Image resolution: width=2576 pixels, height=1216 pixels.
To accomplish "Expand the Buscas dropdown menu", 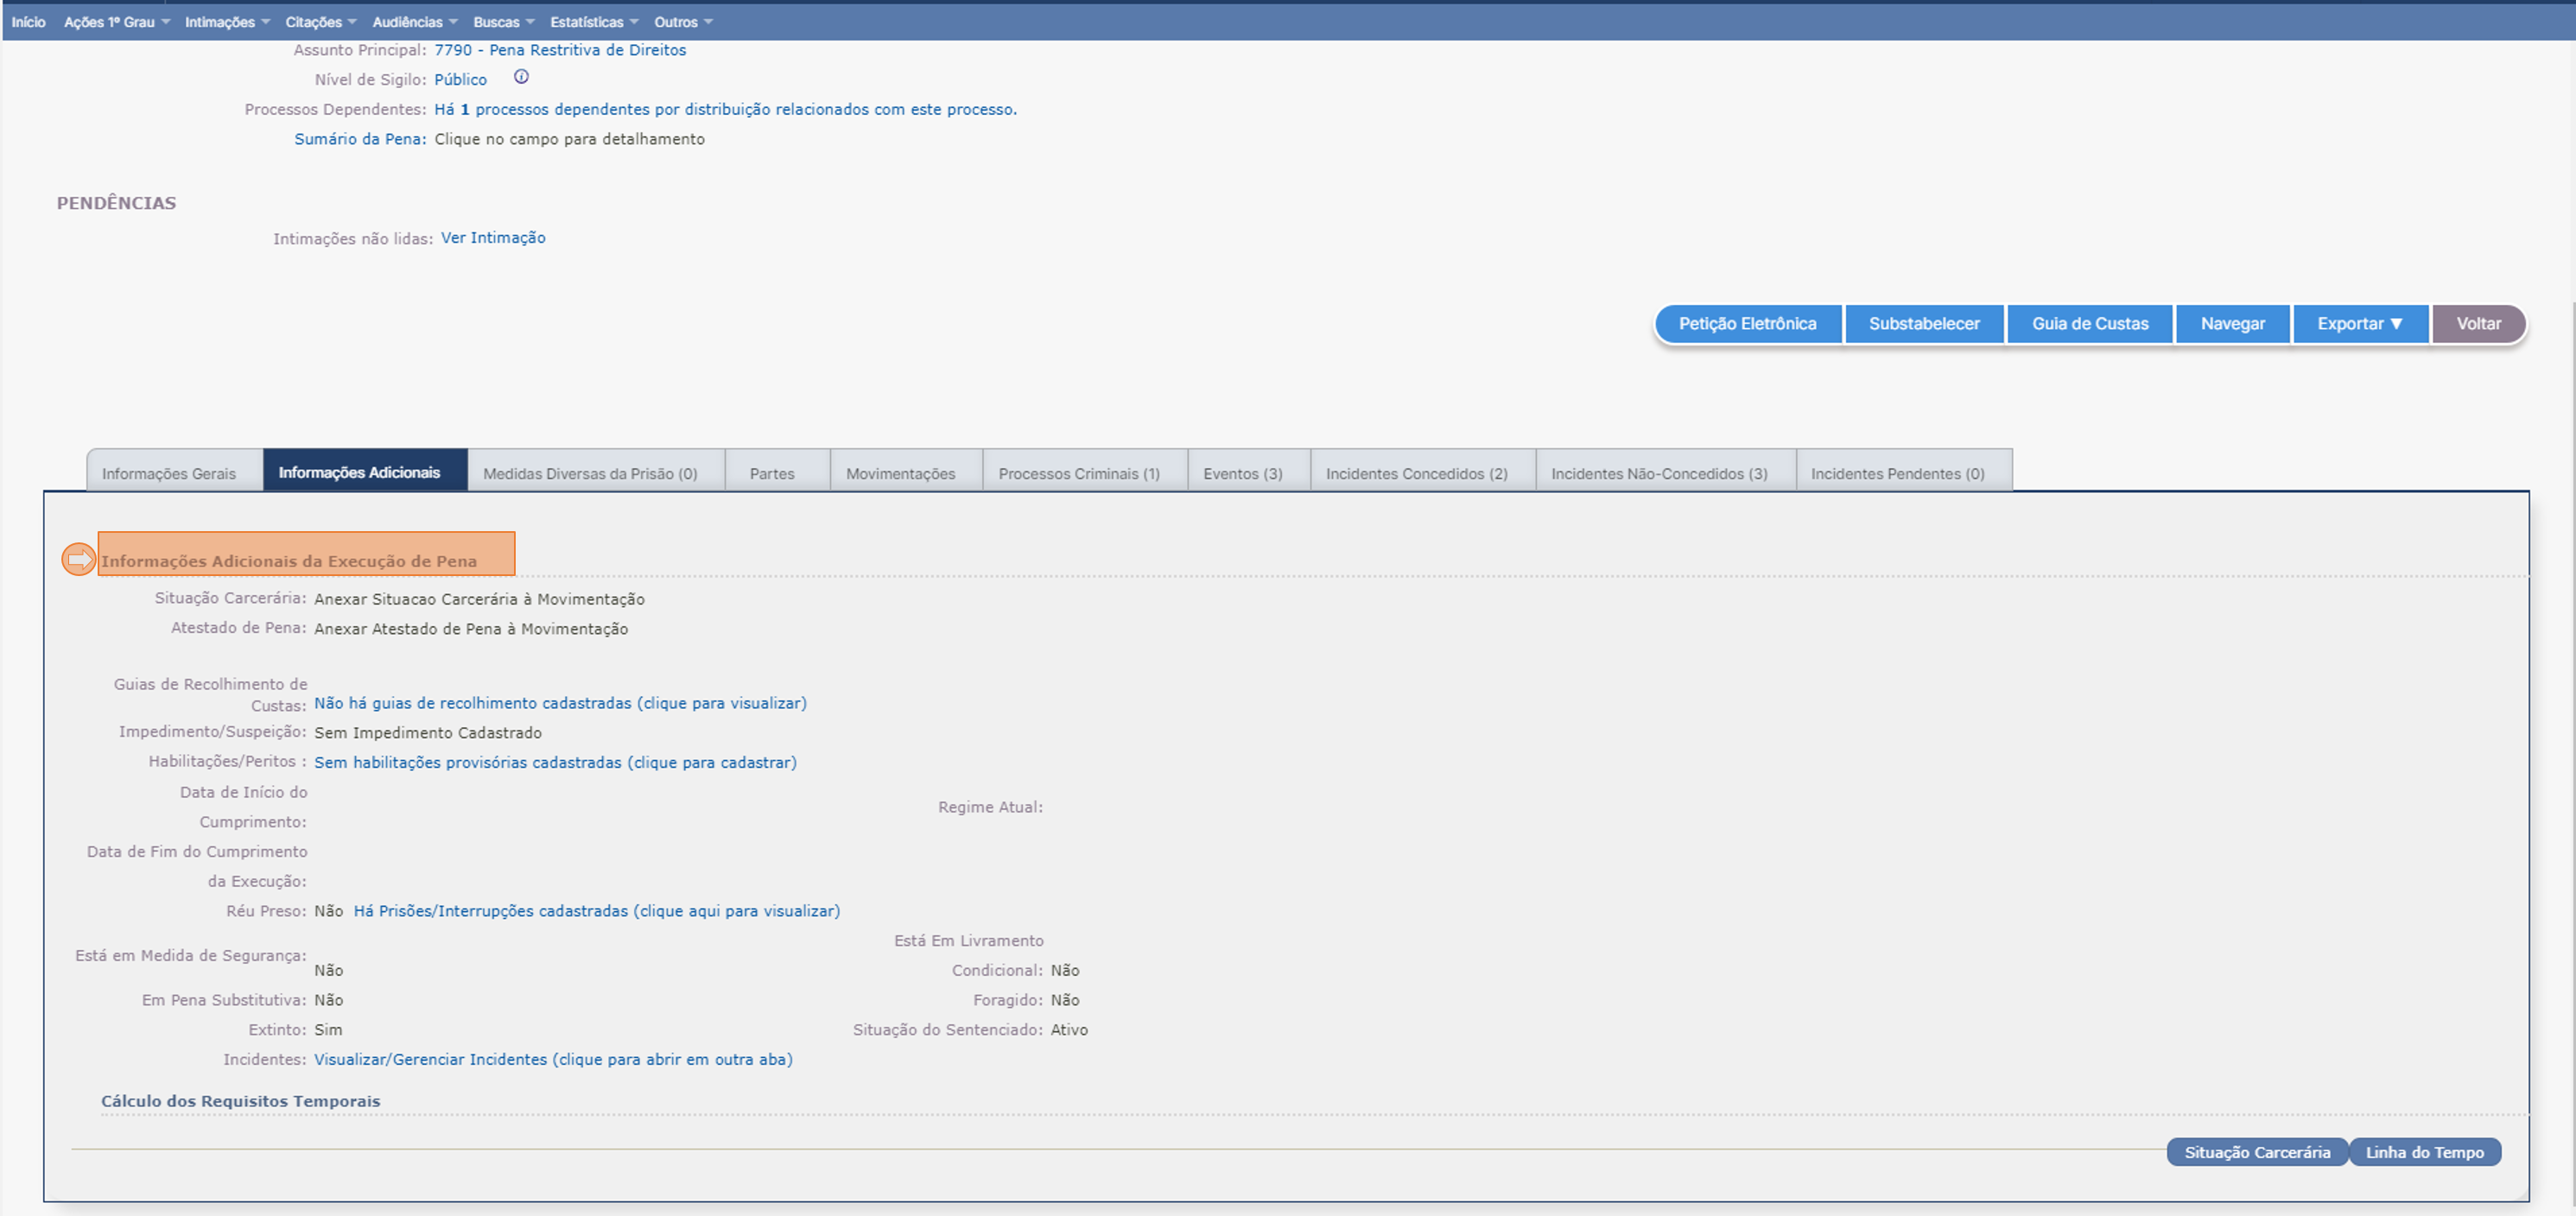I will click(504, 22).
